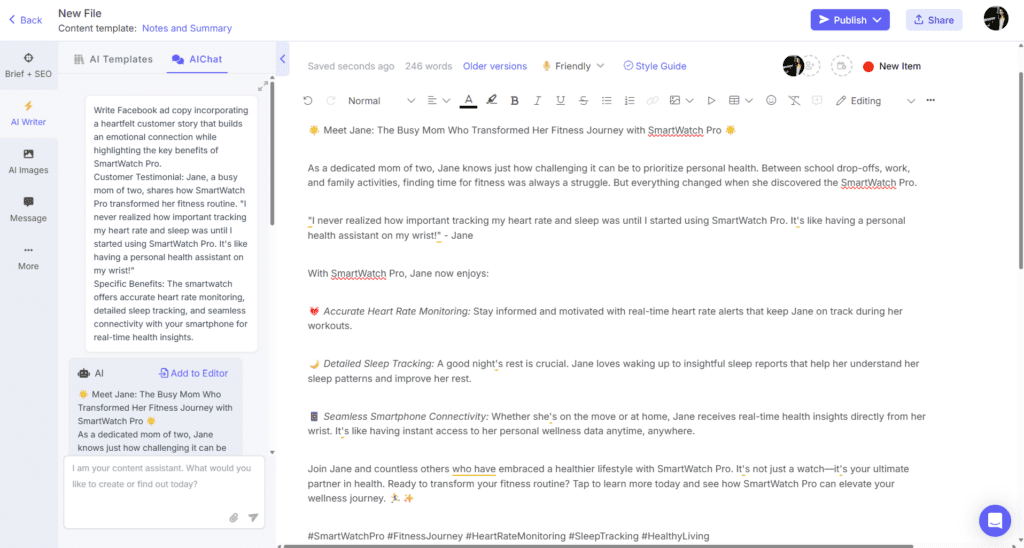Toggle bulleted list
The height and width of the screenshot is (548, 1024).
coord(607,101)
